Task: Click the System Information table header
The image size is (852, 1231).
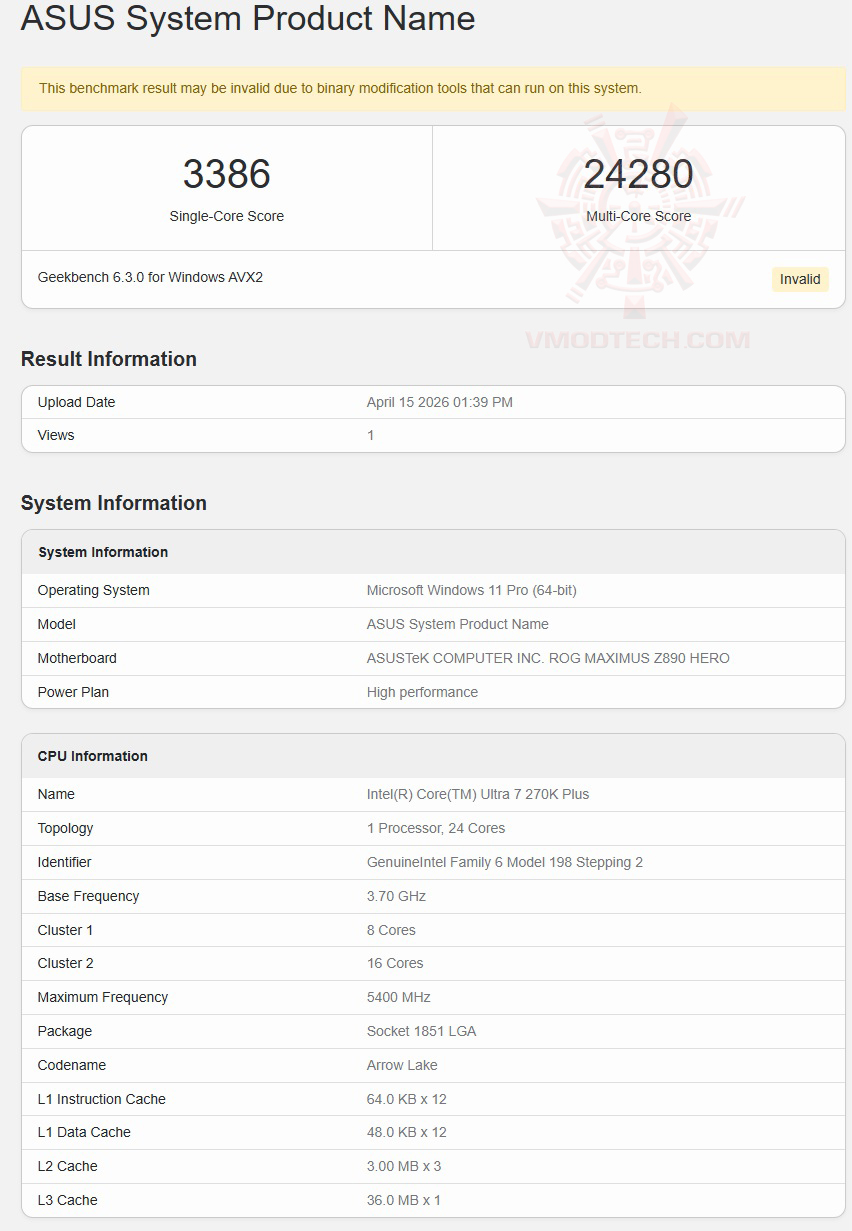Action: click(x=433, y=552)
